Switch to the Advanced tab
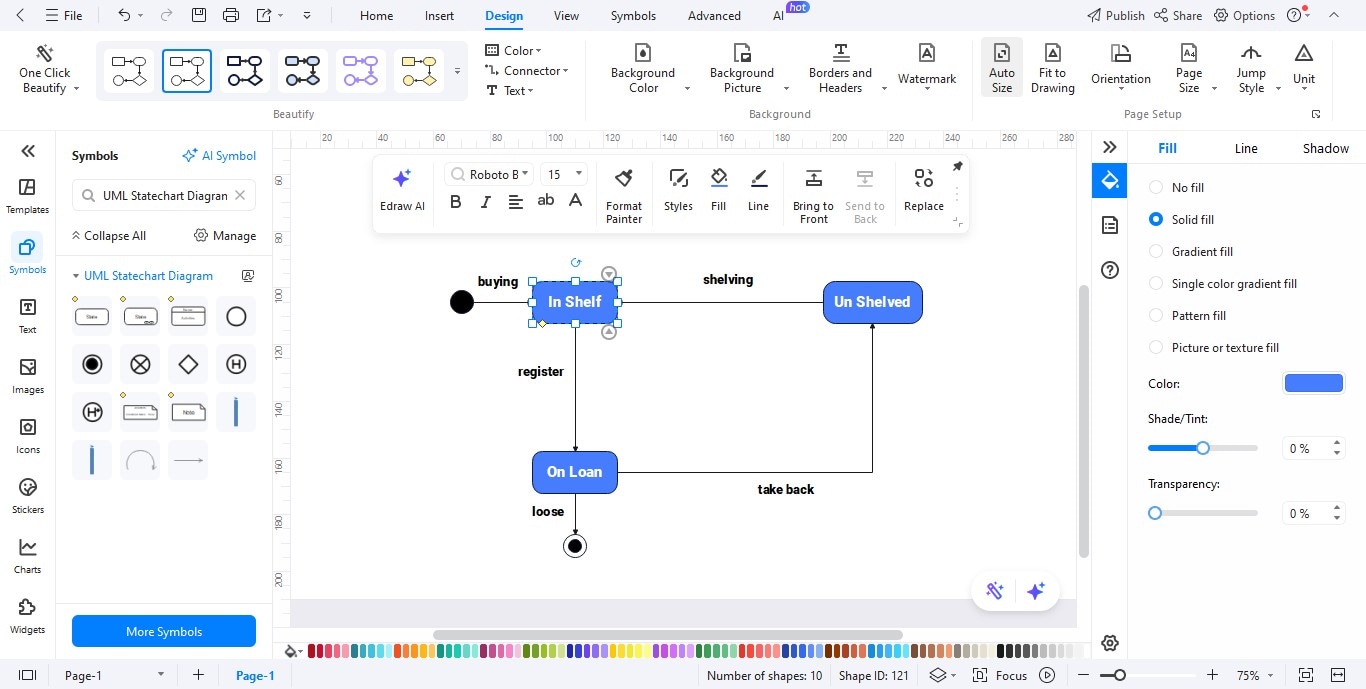 714,16
